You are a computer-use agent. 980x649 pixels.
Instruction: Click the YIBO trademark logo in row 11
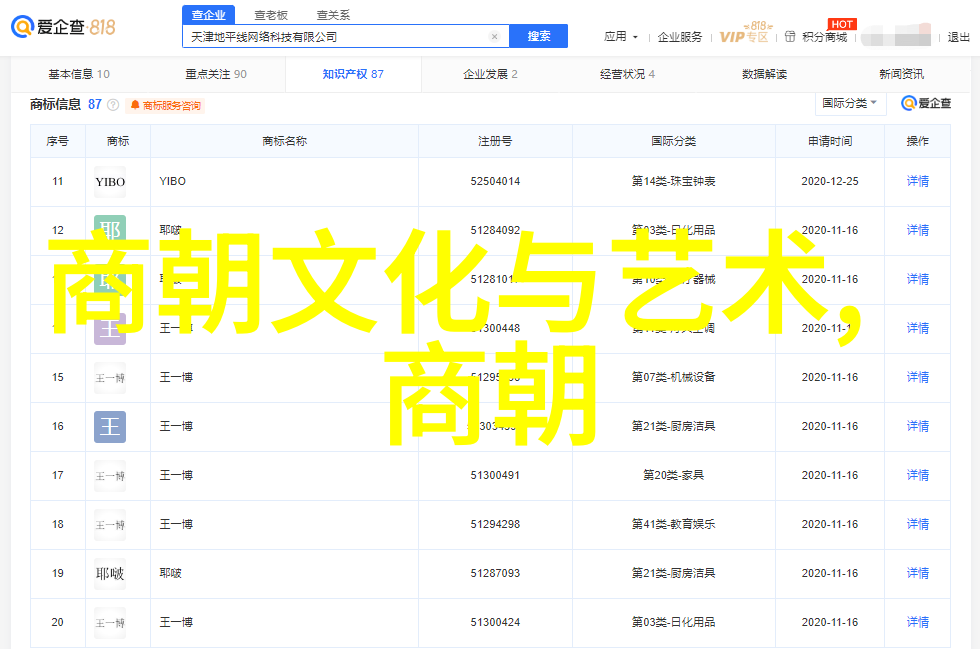coord(110,182)
